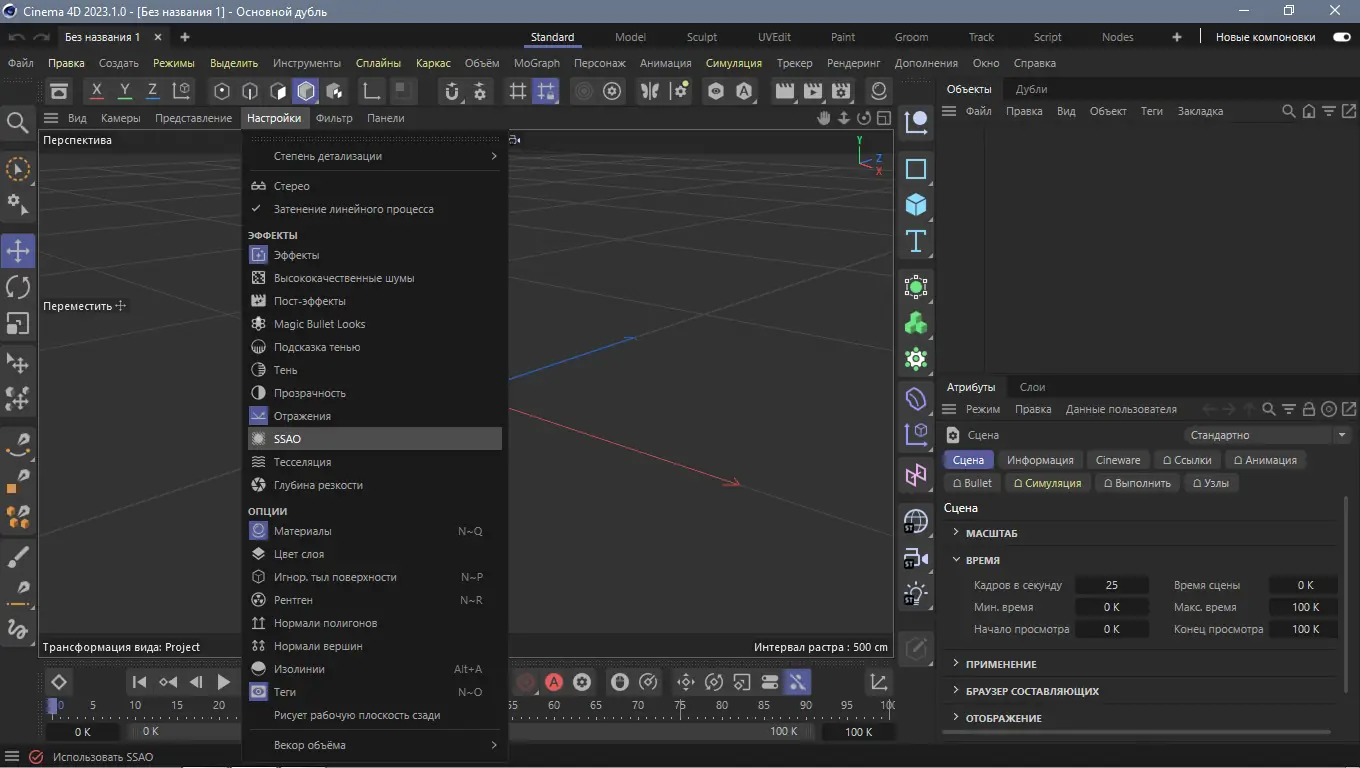
Task: Select the Cube primitive icon in right sidebar
Action: (915, 204)
